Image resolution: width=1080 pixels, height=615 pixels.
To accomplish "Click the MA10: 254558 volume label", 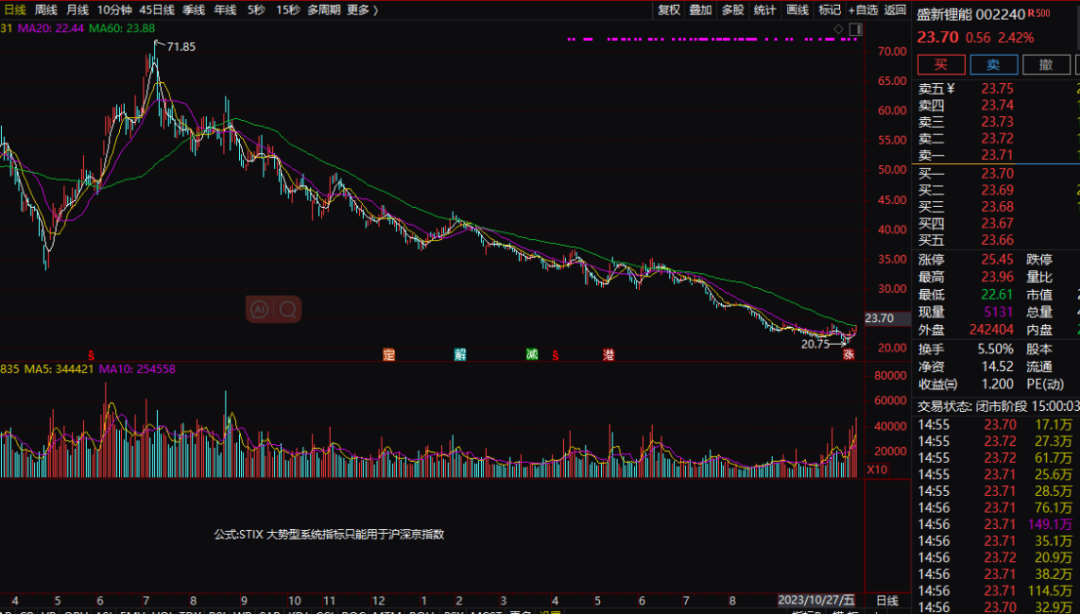I will [137, 369].
